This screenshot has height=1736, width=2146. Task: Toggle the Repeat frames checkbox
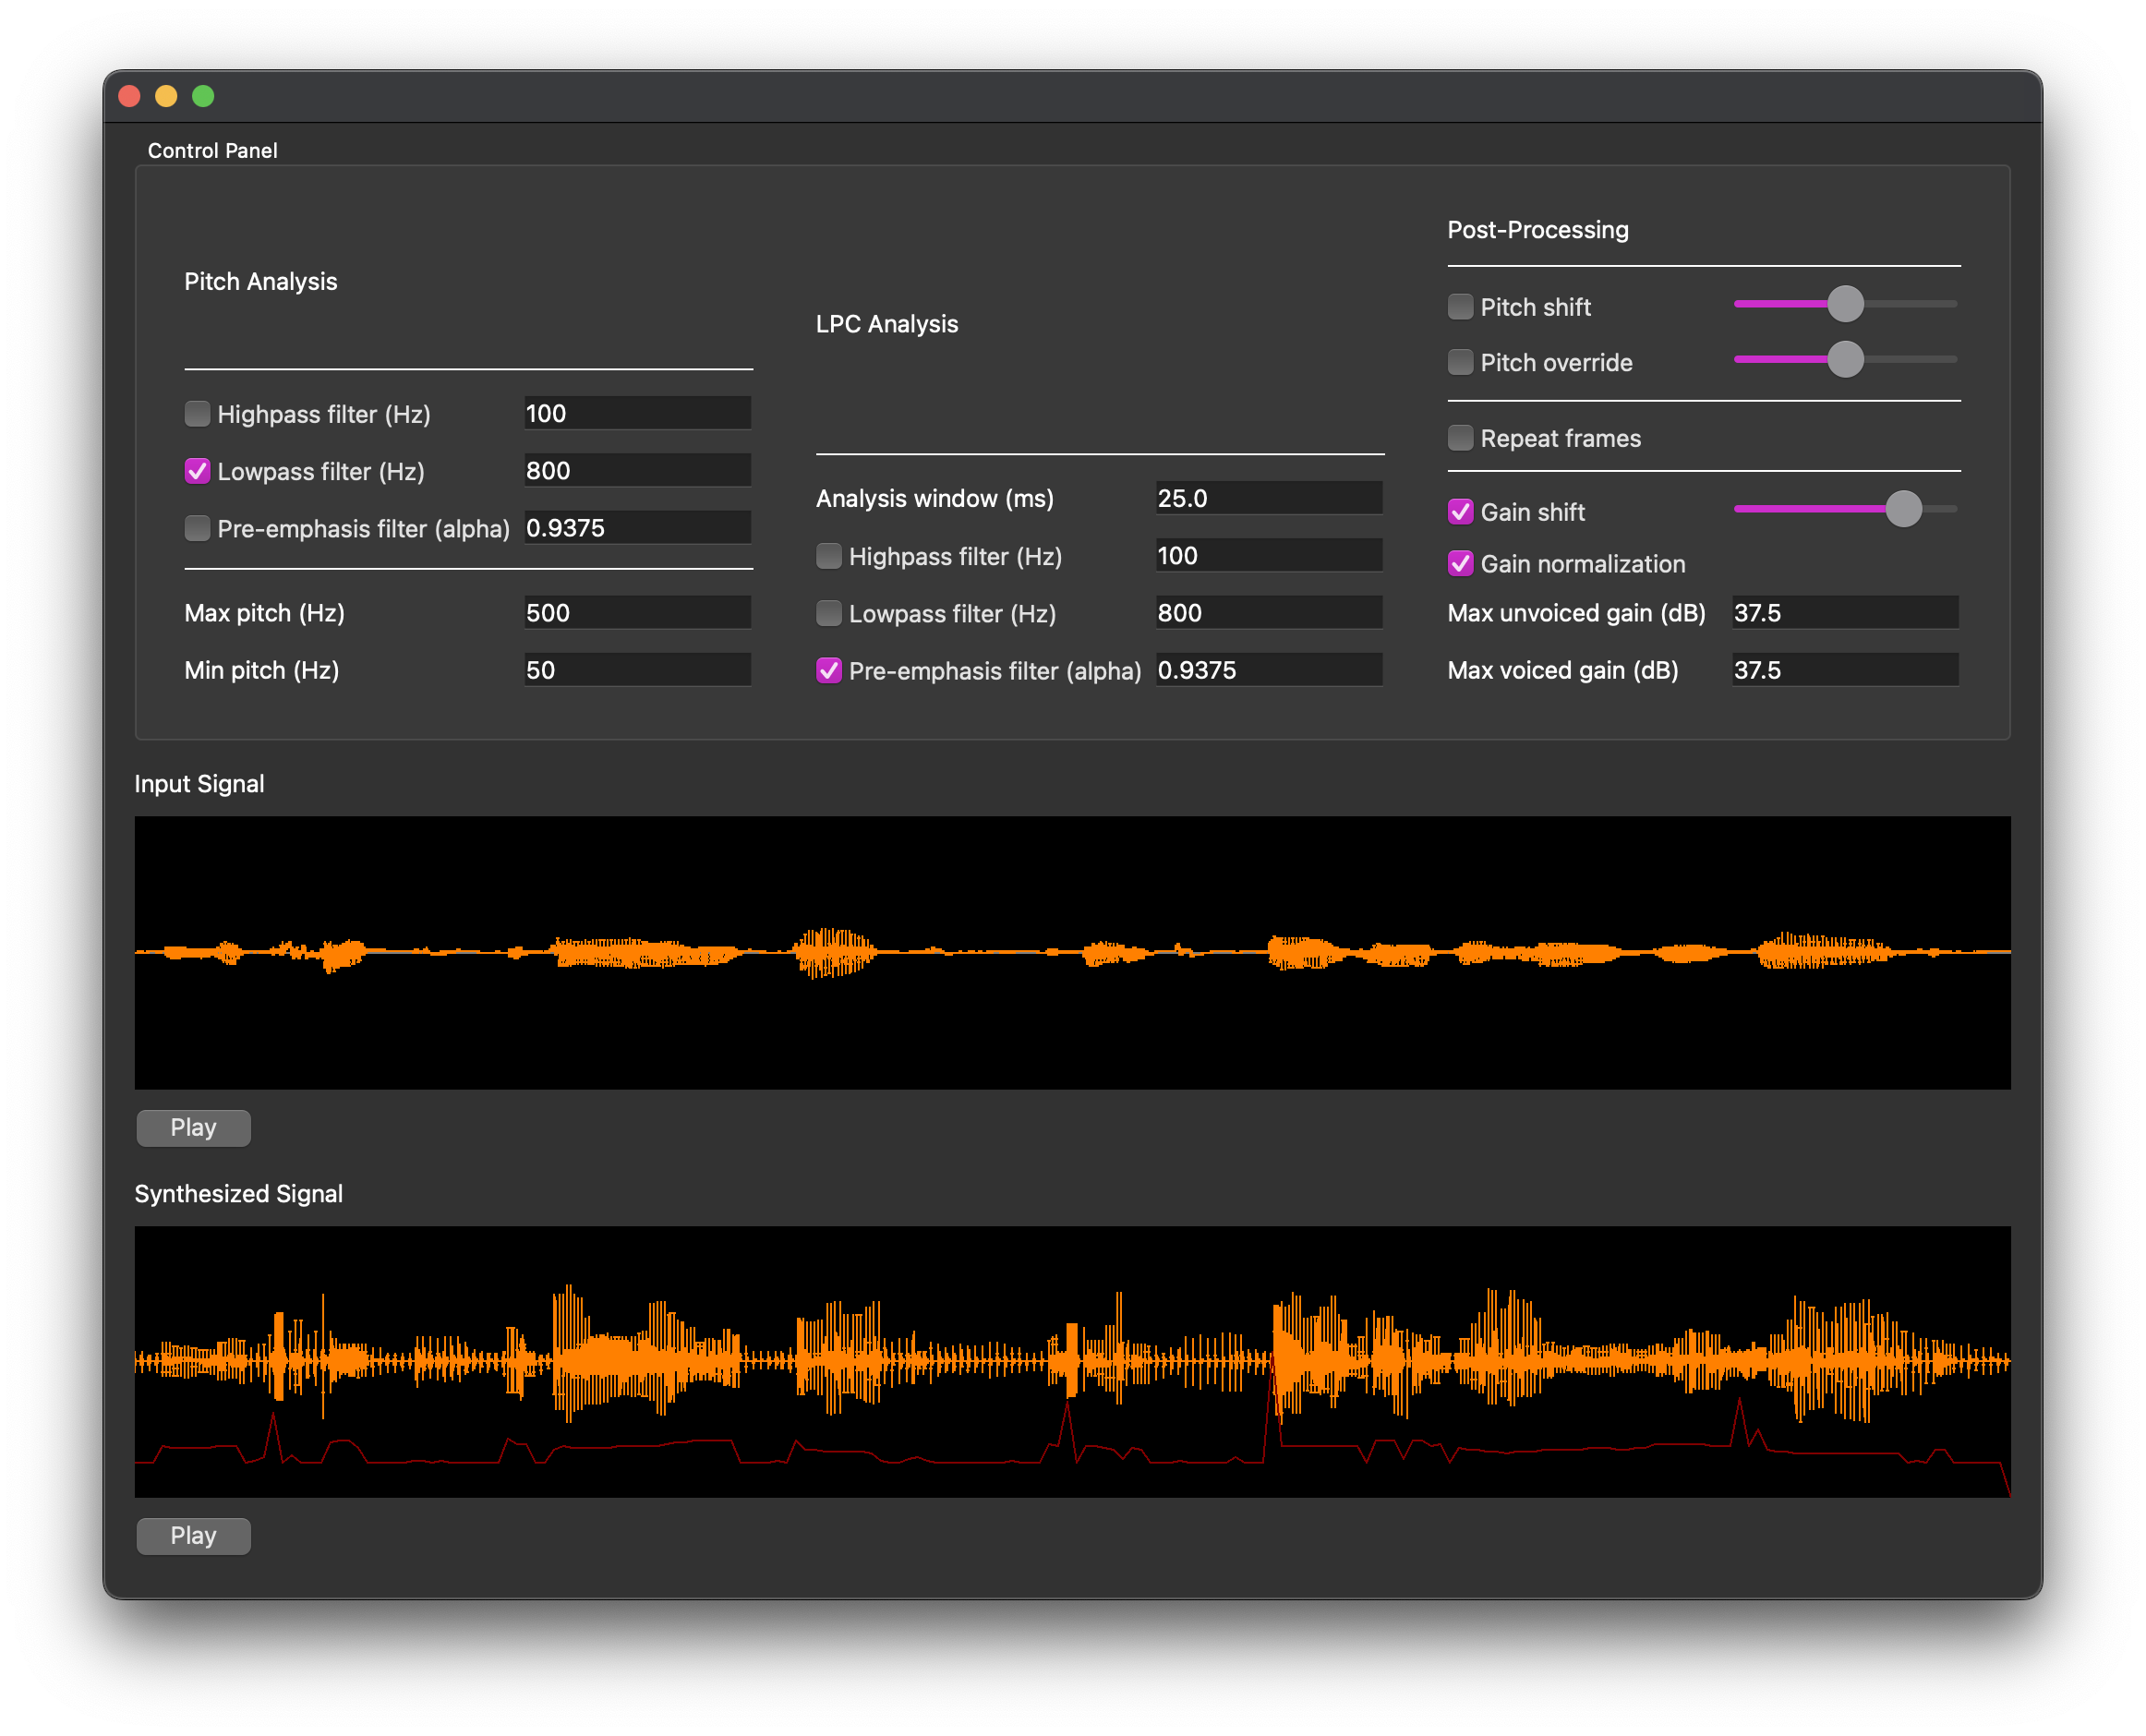1461,438
